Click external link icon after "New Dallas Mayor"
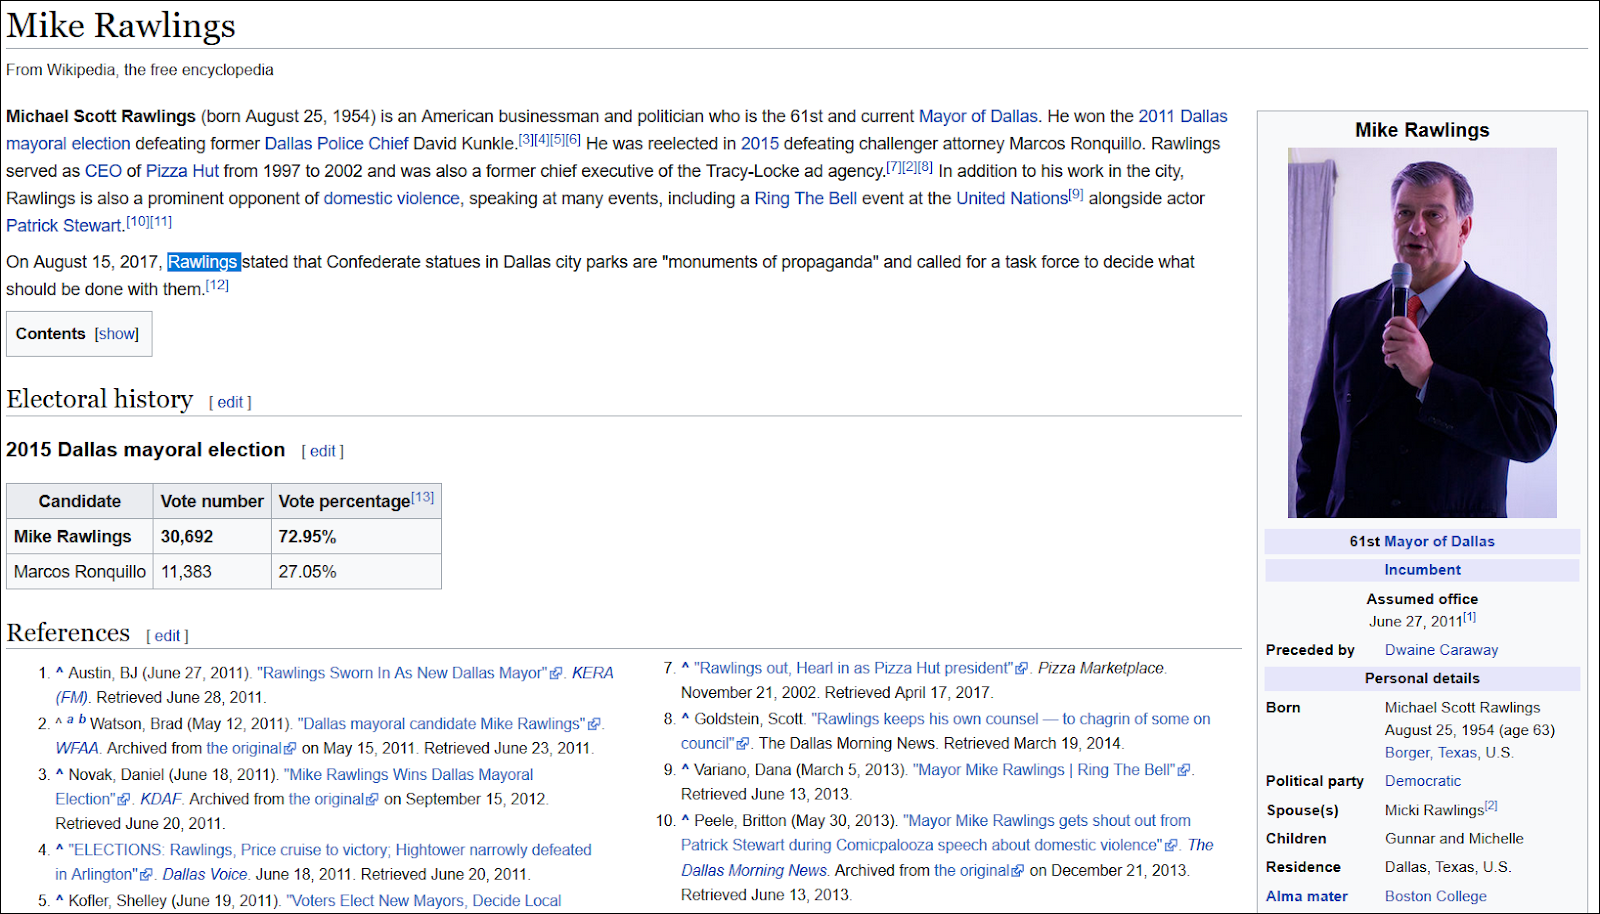This screenshot has height=914, width=1600. click(x=557, y=674)
